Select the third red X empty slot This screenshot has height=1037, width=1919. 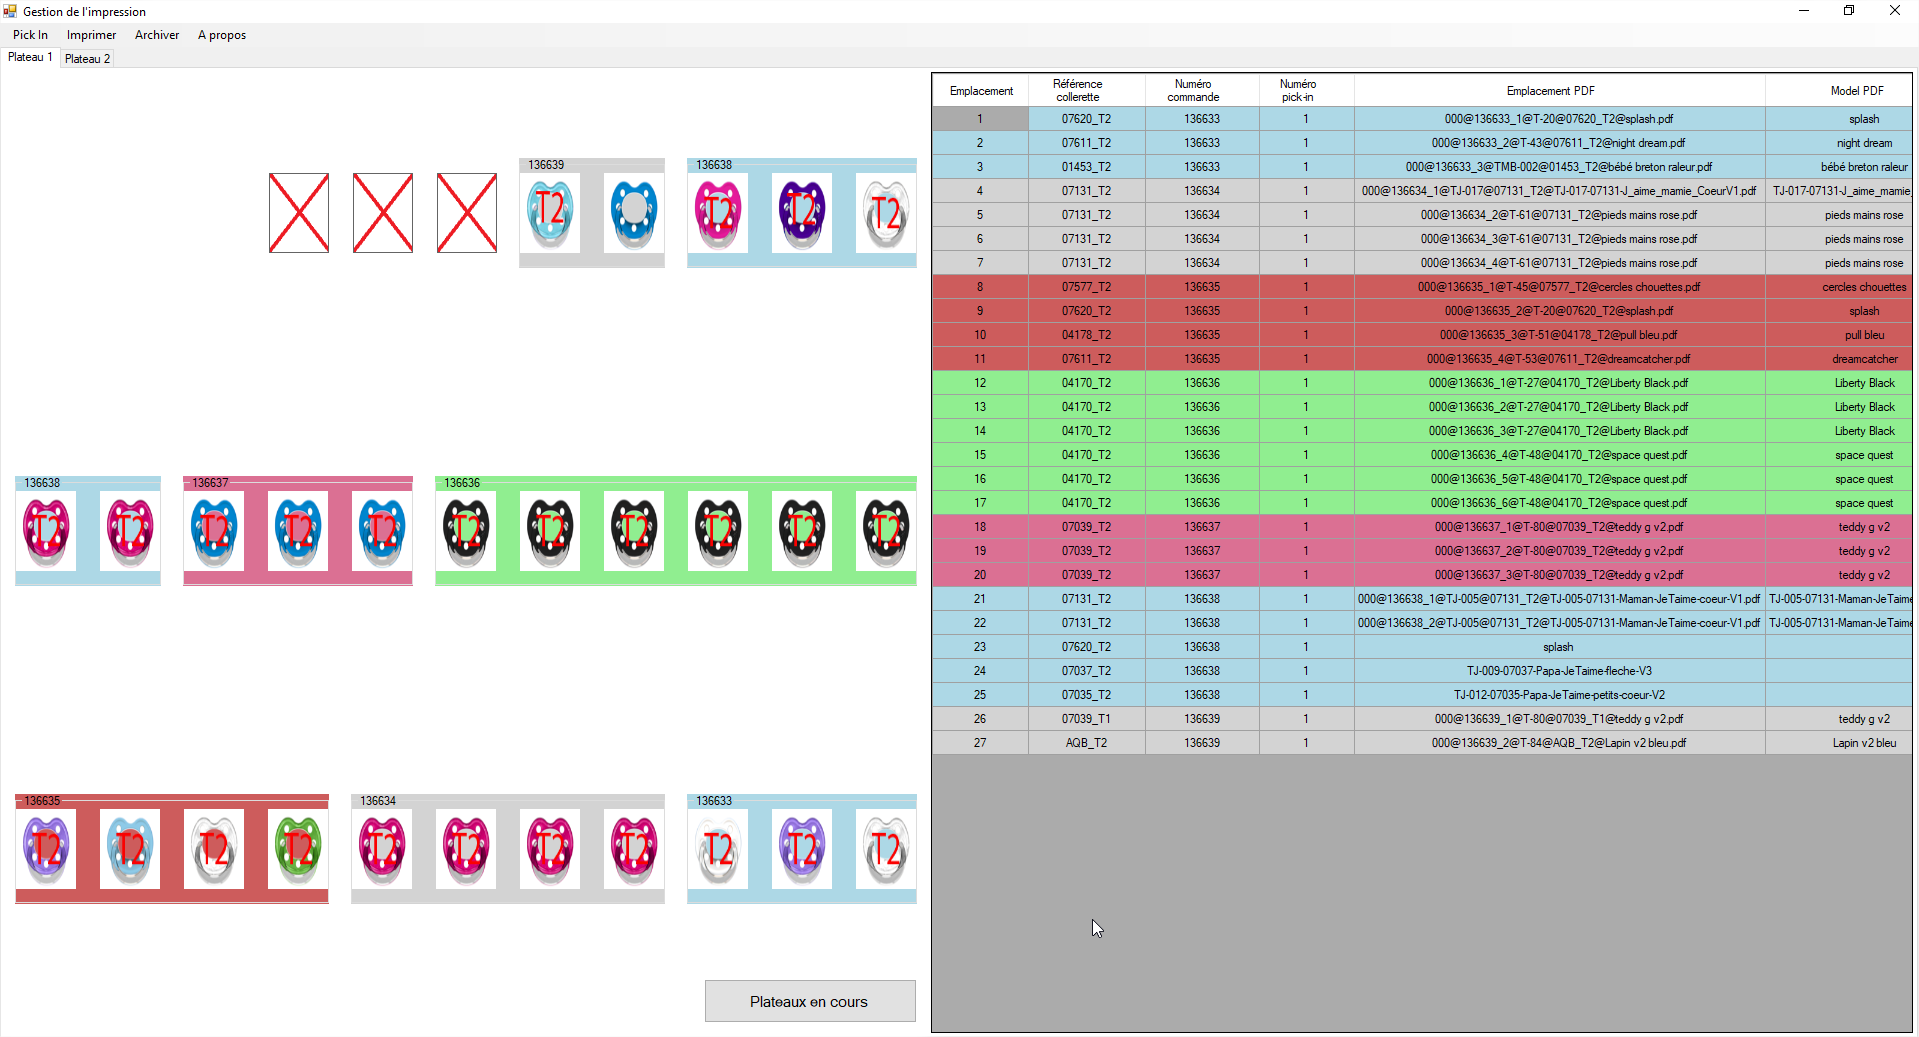click(x=466, y=213)
